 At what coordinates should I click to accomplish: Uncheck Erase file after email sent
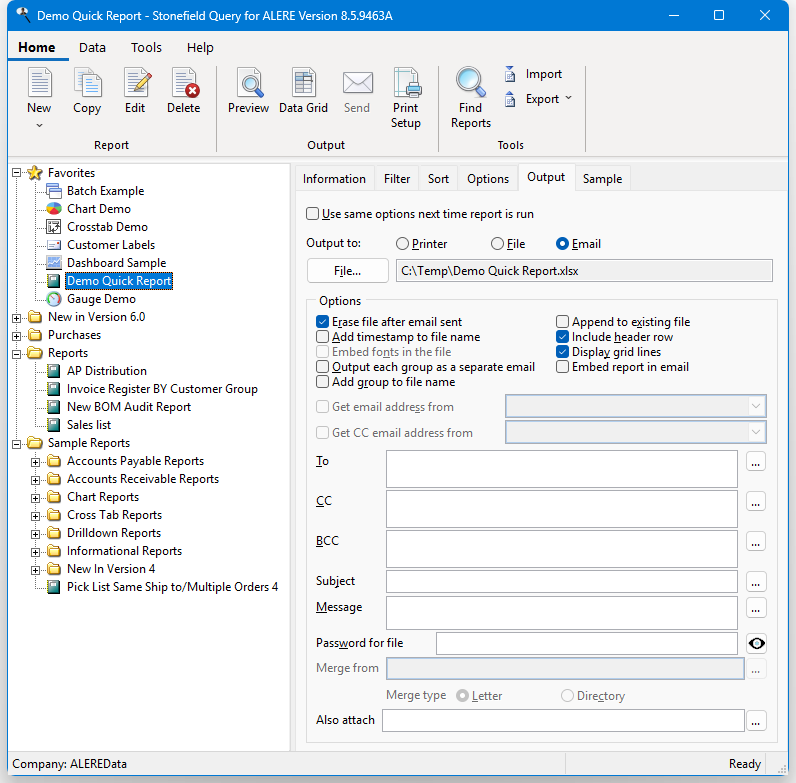(323, 322)
